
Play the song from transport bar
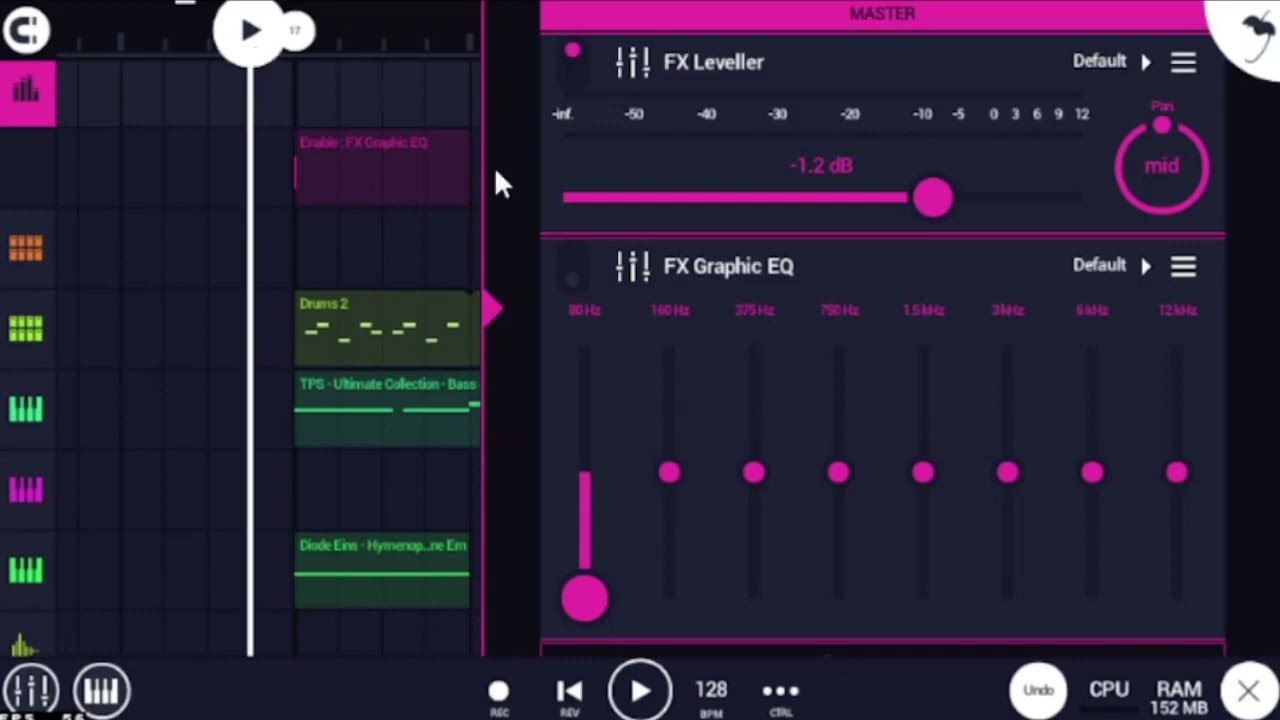pyautogui.click(x=640, y=691)
